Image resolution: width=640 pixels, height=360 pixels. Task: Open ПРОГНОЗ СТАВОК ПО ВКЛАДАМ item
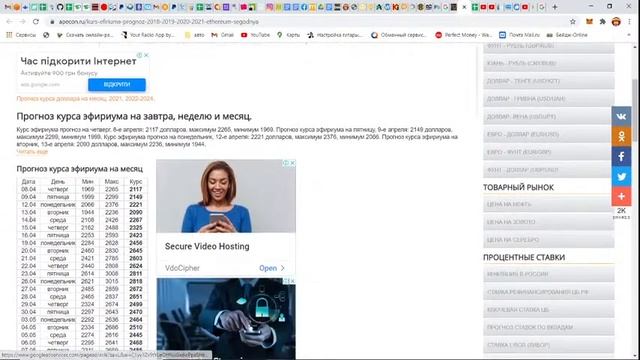coord(549,327)
